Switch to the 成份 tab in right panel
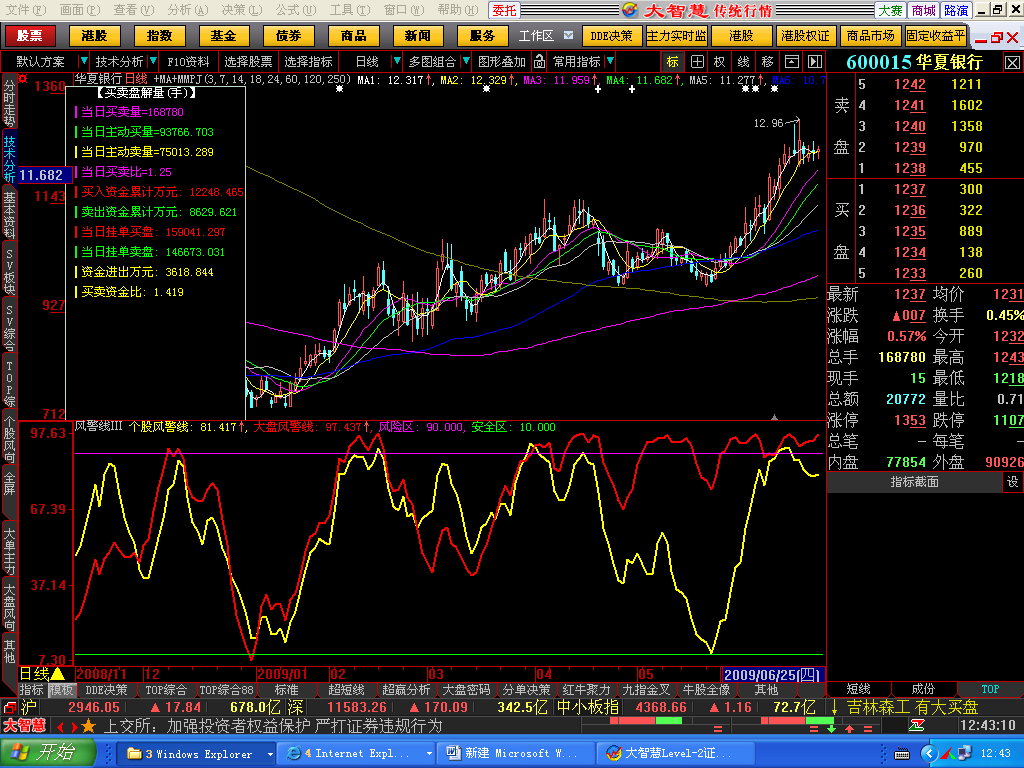 point(923,689)
